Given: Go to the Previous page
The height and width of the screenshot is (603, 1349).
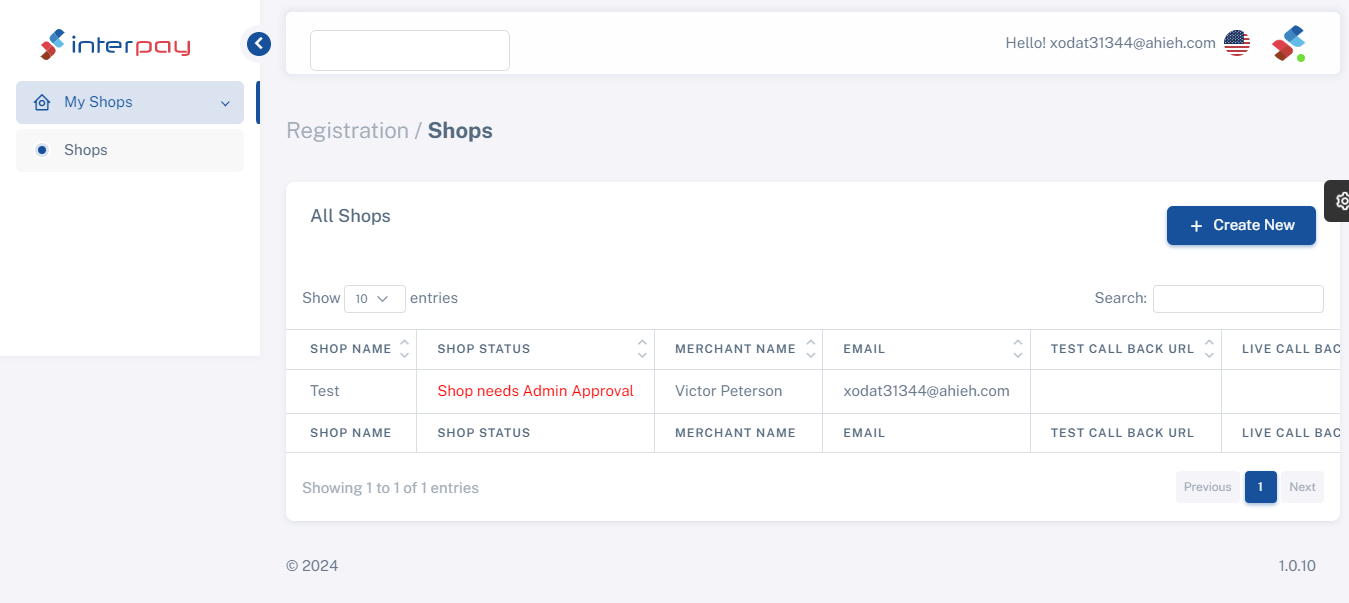Looking at the screenshot, I should (1207, 487).
